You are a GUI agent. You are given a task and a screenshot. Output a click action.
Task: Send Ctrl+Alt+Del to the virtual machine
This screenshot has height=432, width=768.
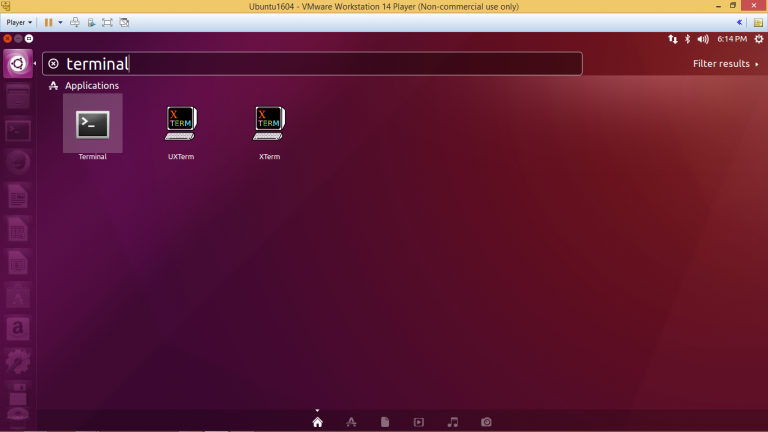pos(75,23)
